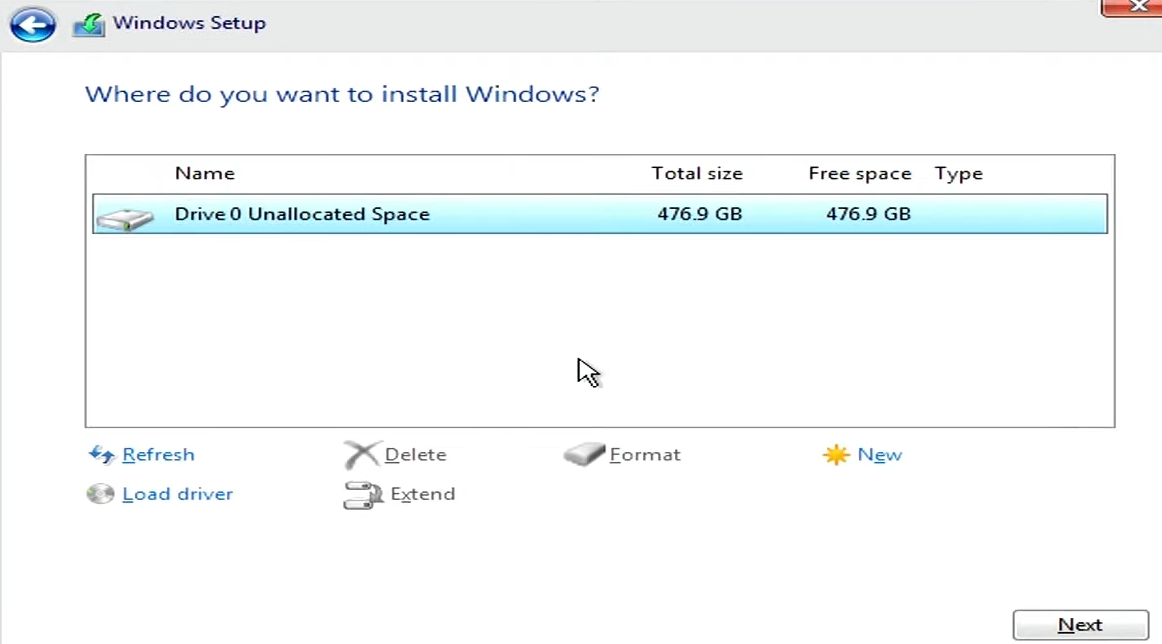Open the Refresh link
1162x644 pixels.
tap(159, 454)
